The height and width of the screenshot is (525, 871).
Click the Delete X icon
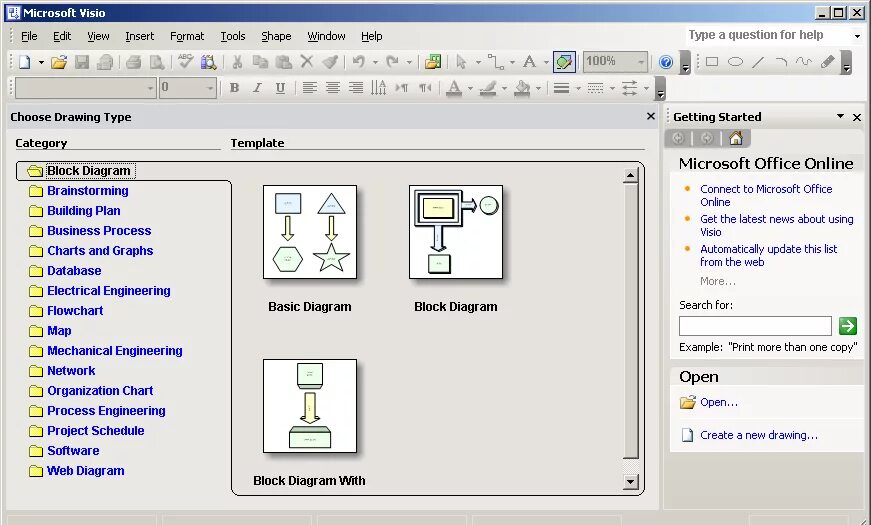tap(307, 62)
